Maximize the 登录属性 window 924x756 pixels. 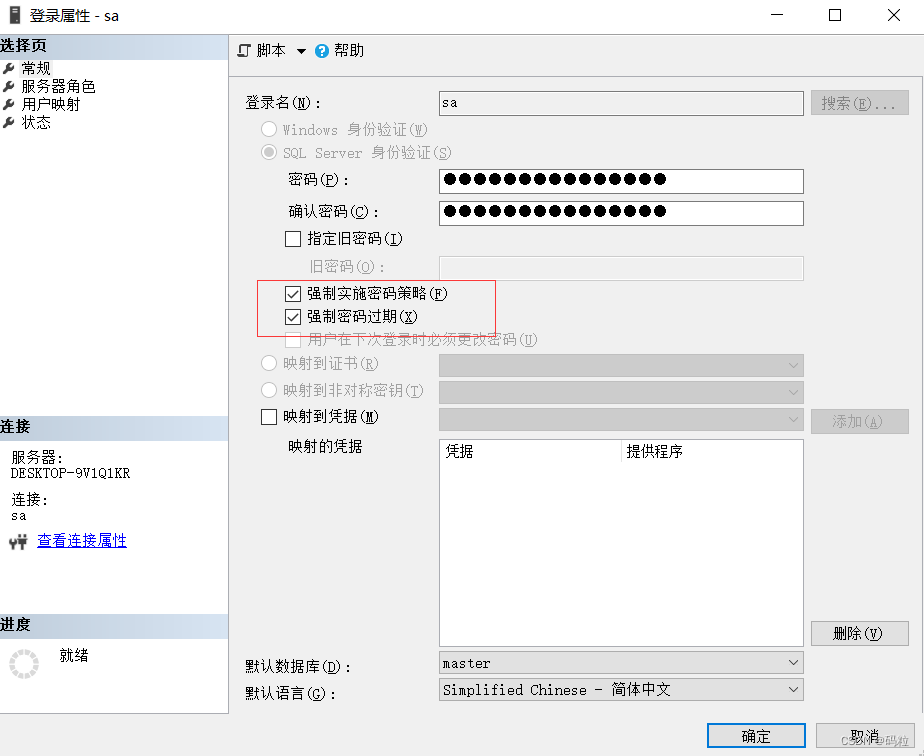[x=835, y=15]
